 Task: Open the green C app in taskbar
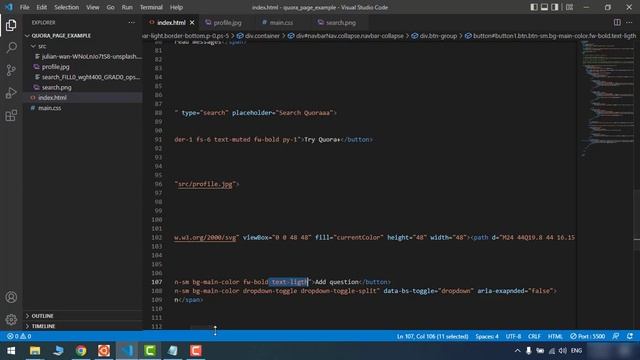tap(150, 351)
